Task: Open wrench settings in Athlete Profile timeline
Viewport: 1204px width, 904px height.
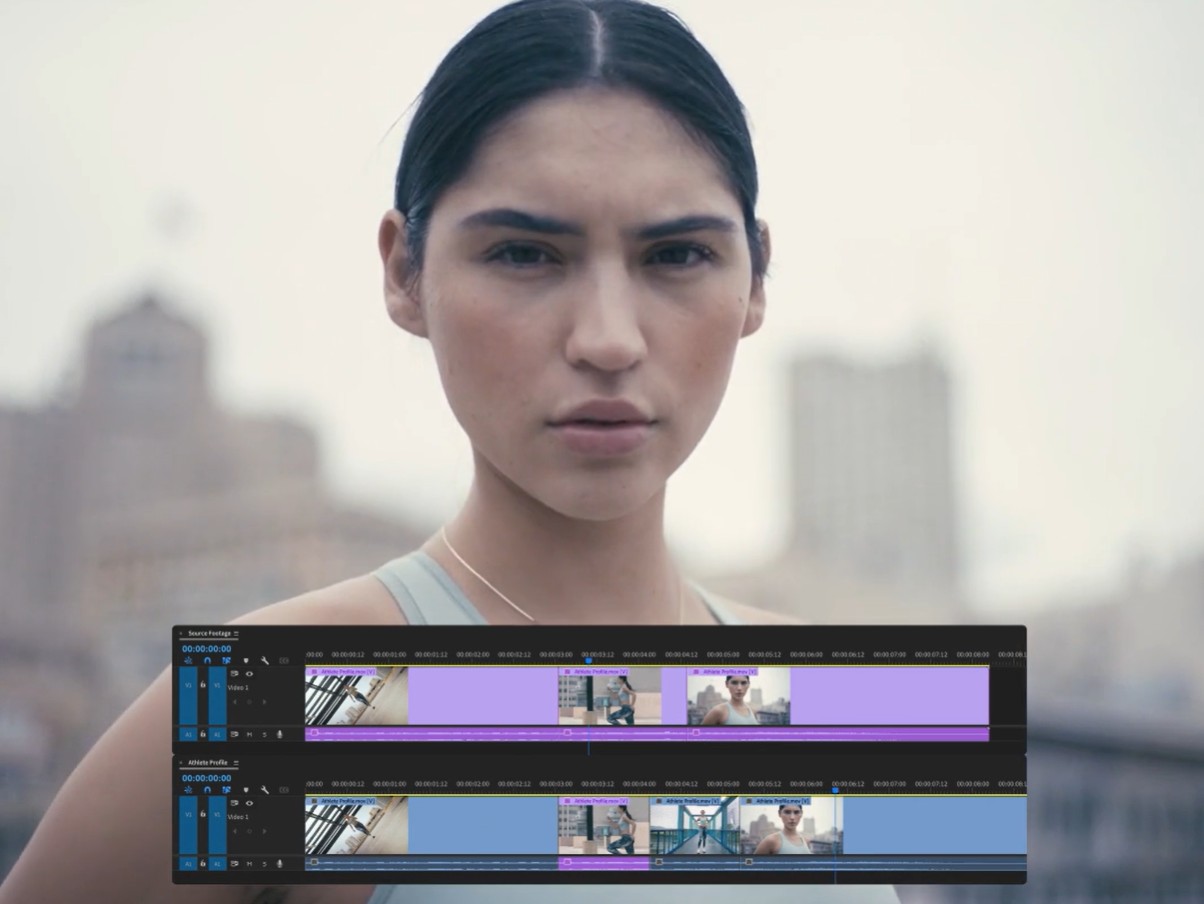Action: click(x=265, y=790)
